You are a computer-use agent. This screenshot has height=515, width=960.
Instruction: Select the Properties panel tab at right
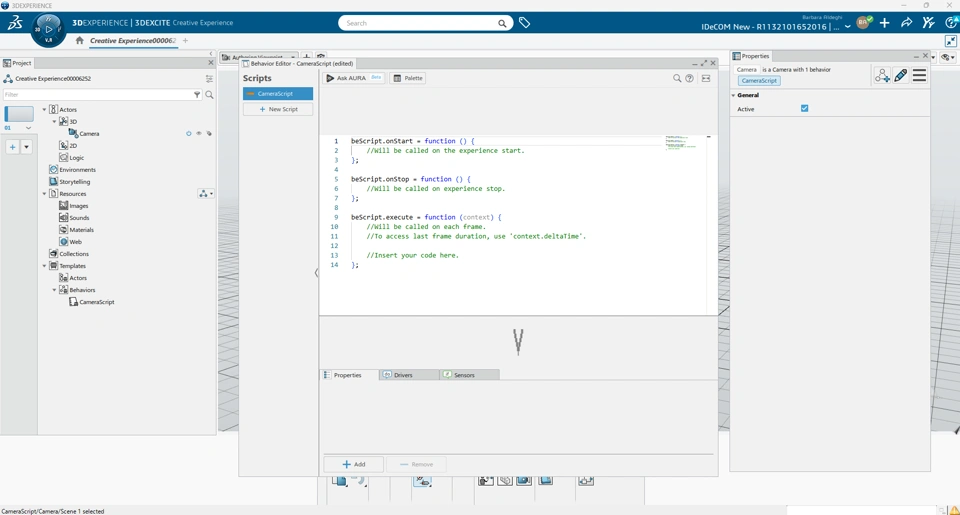tap(751, 56)
